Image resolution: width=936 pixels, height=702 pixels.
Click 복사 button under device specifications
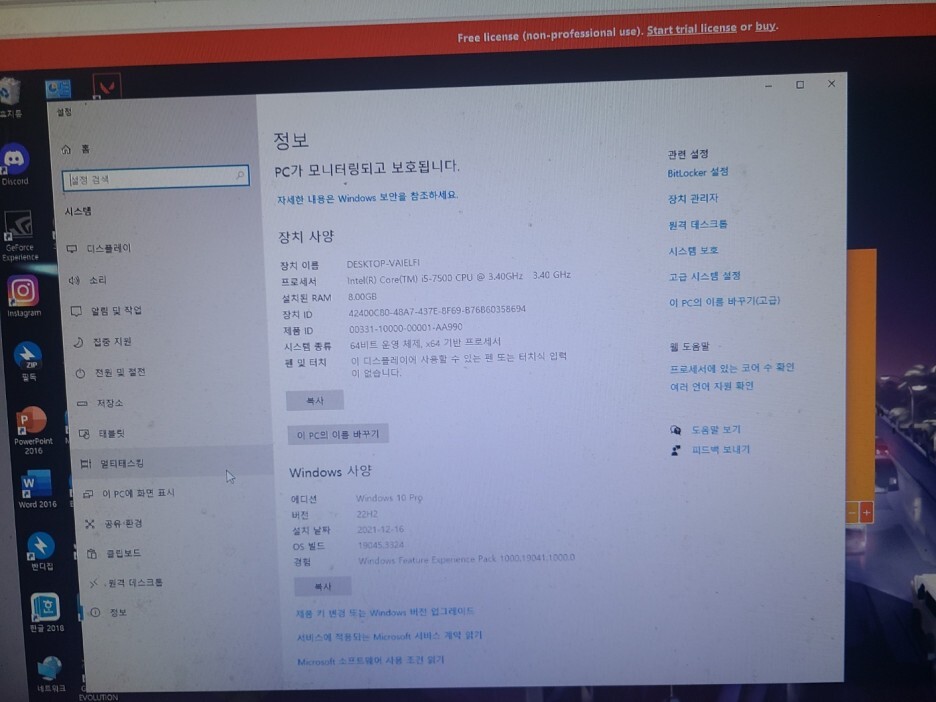coord(315,401)
